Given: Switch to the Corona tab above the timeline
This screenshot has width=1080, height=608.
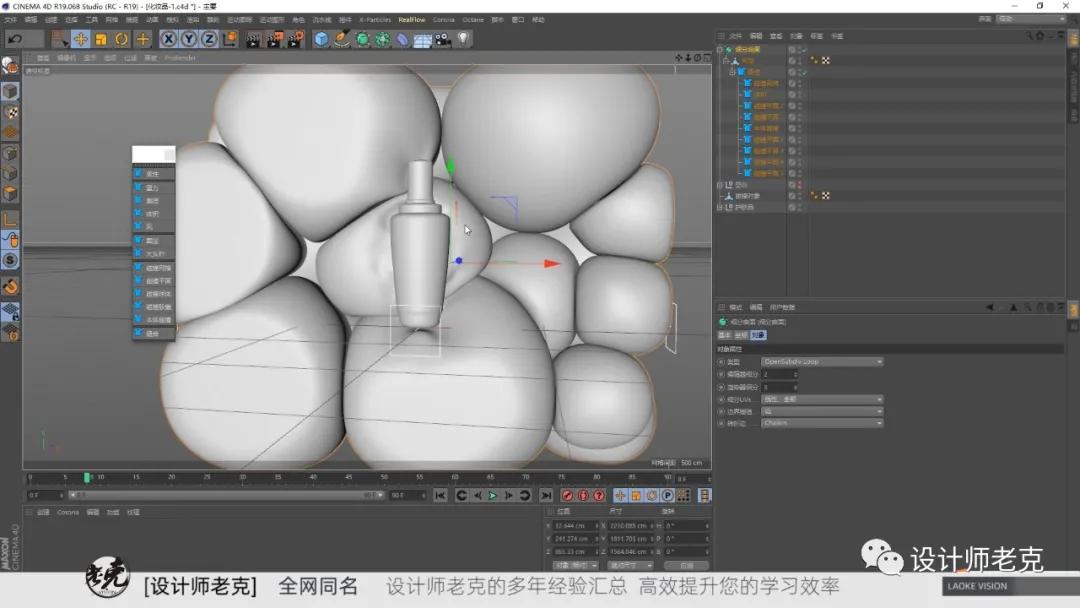Looking at the screenshot, I should point(68,512).
